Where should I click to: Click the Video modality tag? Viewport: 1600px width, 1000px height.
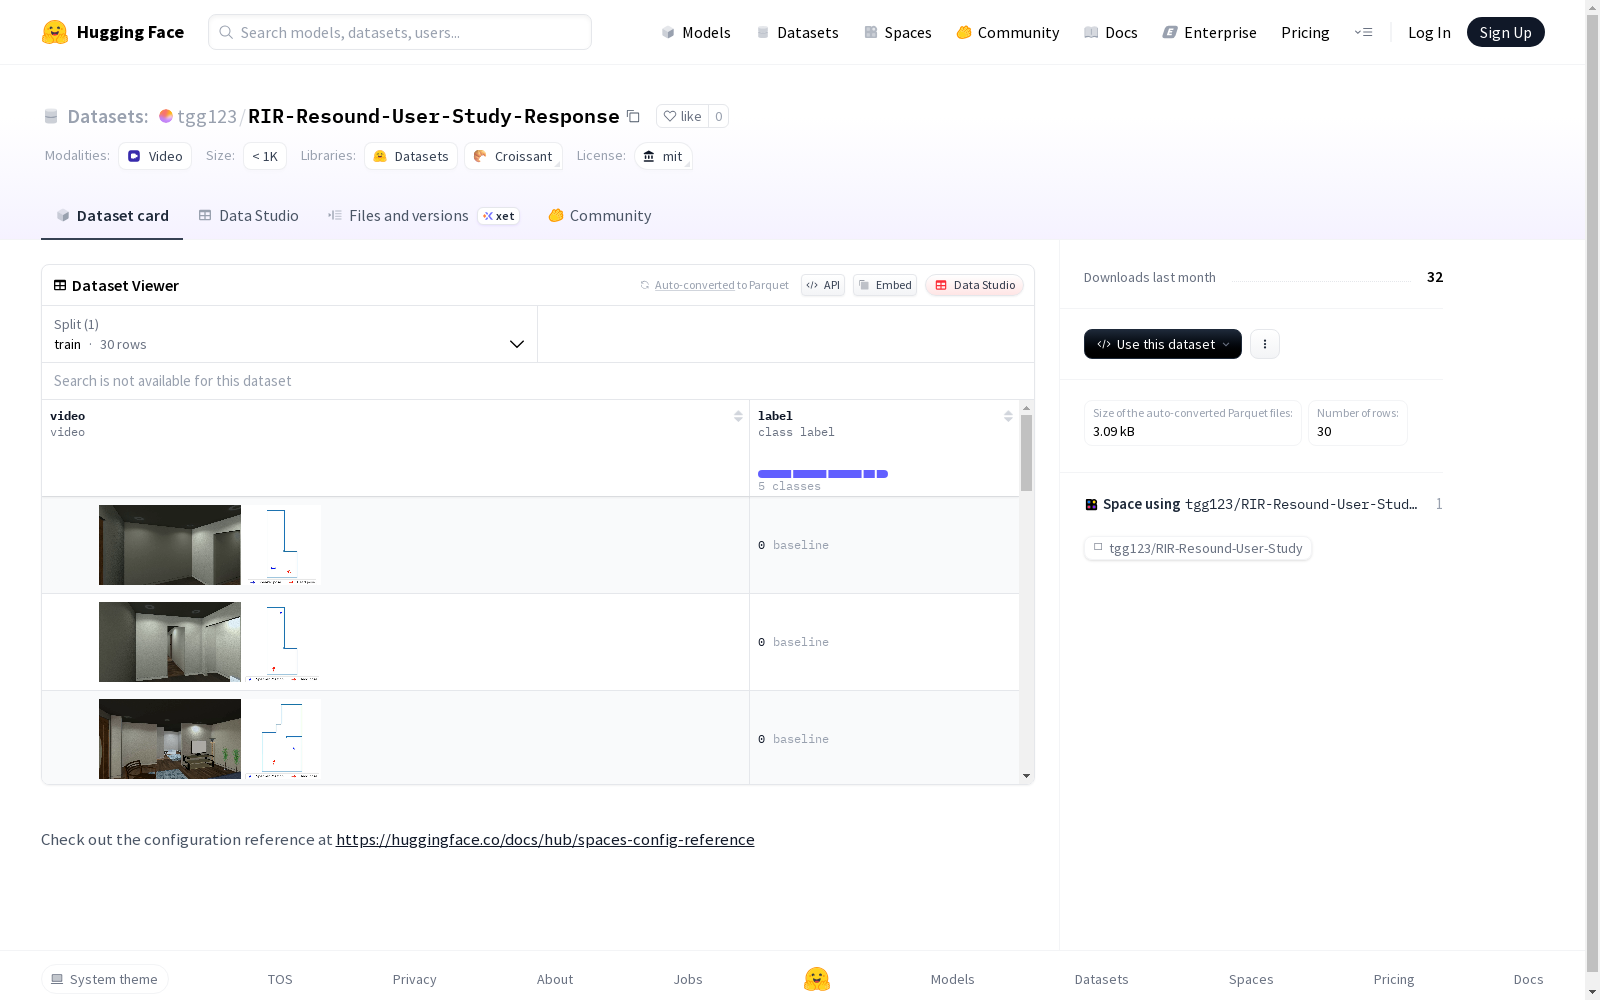pos(155,156)
